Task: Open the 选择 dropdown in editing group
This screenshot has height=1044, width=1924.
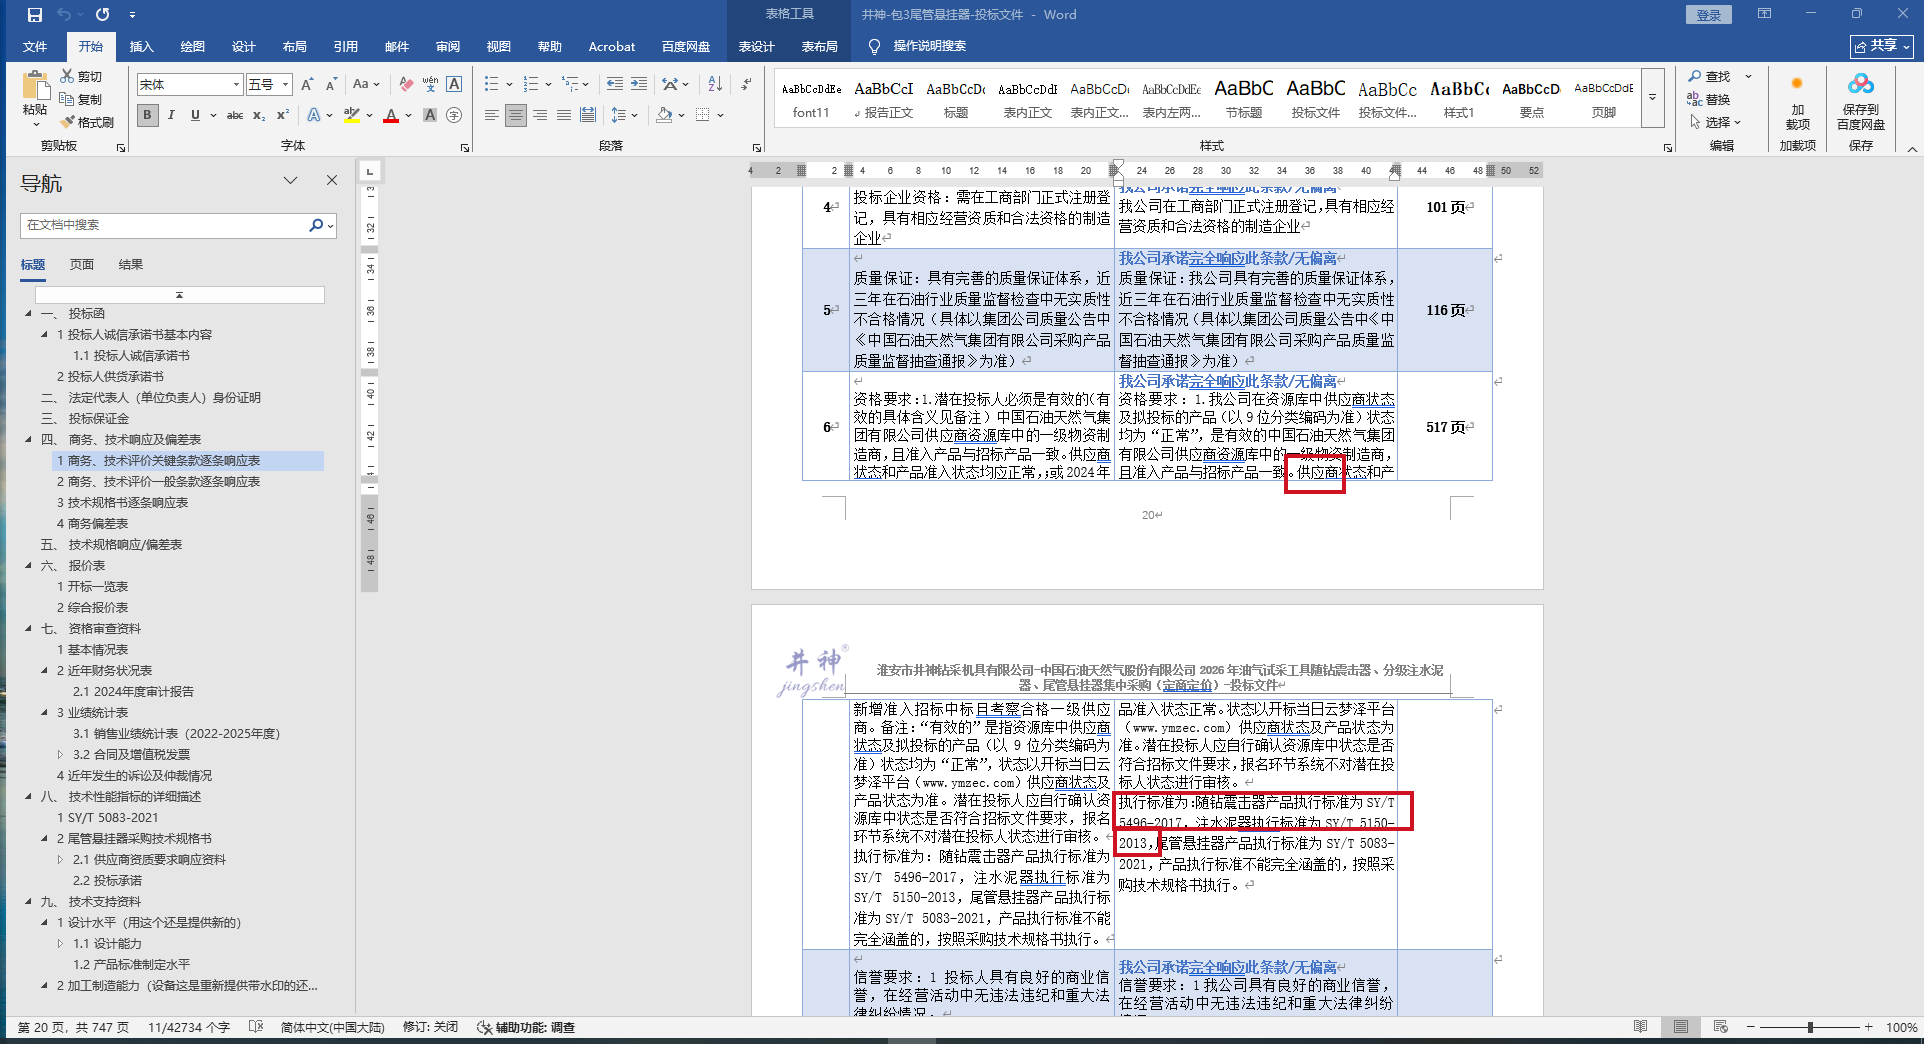Action: [x=1716, y=122]
